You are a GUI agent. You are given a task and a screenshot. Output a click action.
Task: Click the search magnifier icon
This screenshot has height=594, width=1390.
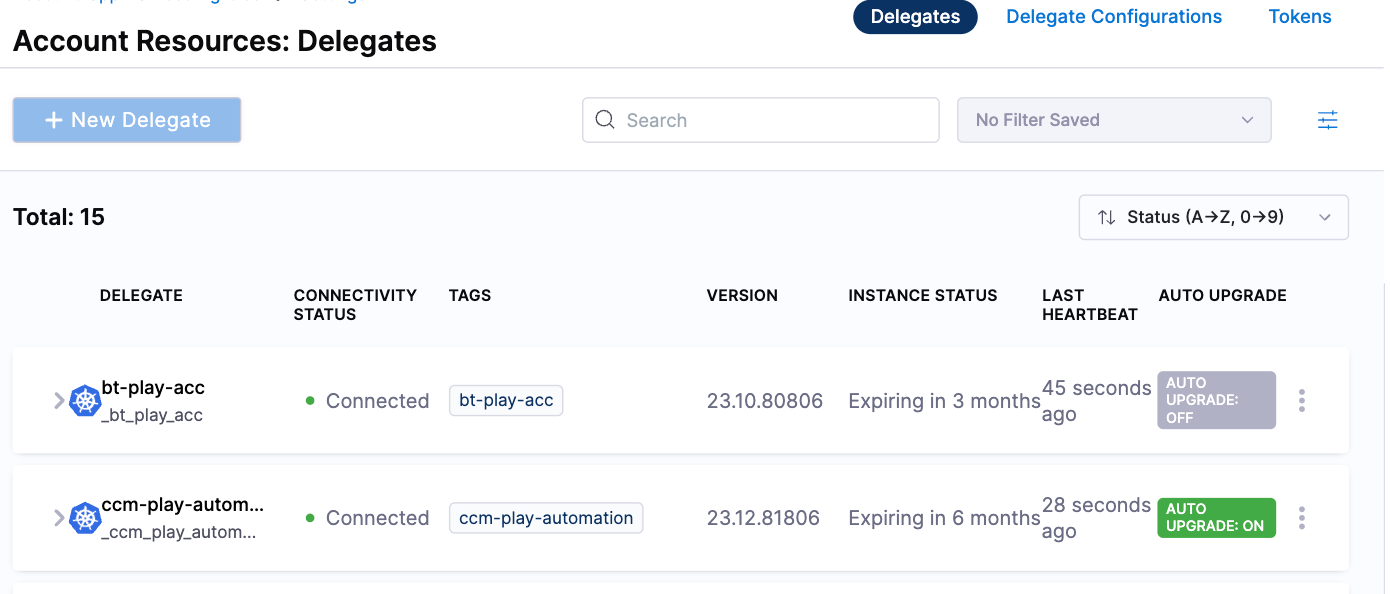[x=605, y=120]
